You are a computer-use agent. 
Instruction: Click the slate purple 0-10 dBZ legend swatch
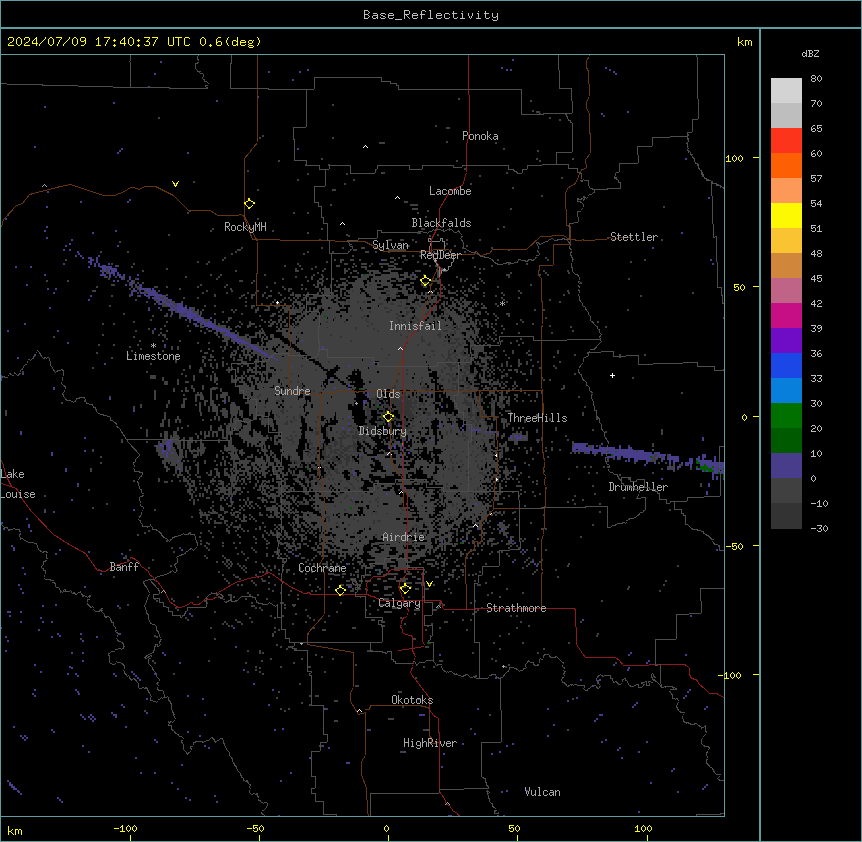click(x=786, y=466)
